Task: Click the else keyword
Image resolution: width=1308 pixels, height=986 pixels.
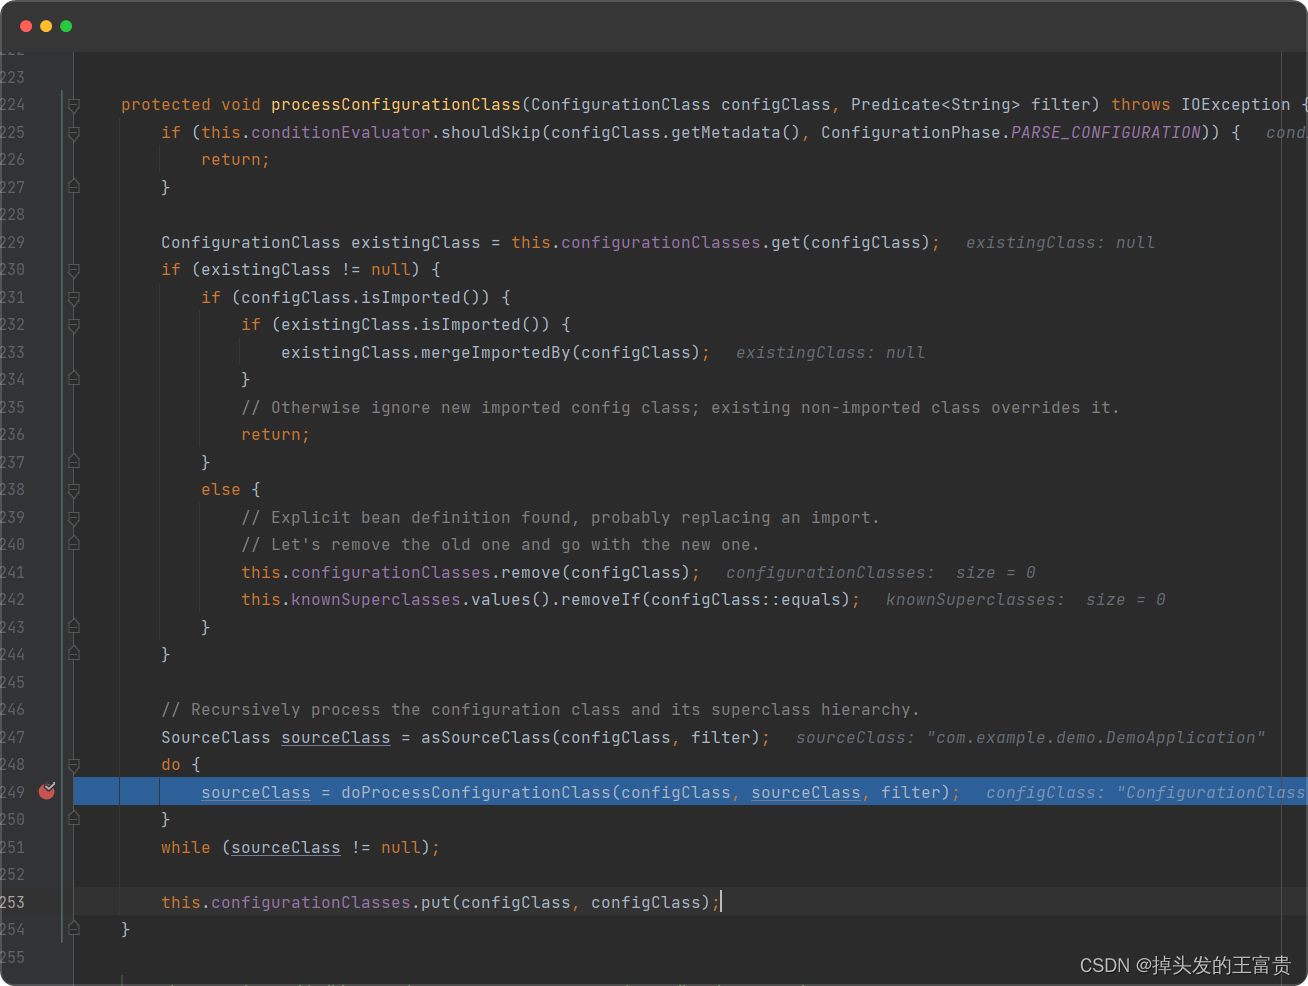Action: click(x=221, y=490)
